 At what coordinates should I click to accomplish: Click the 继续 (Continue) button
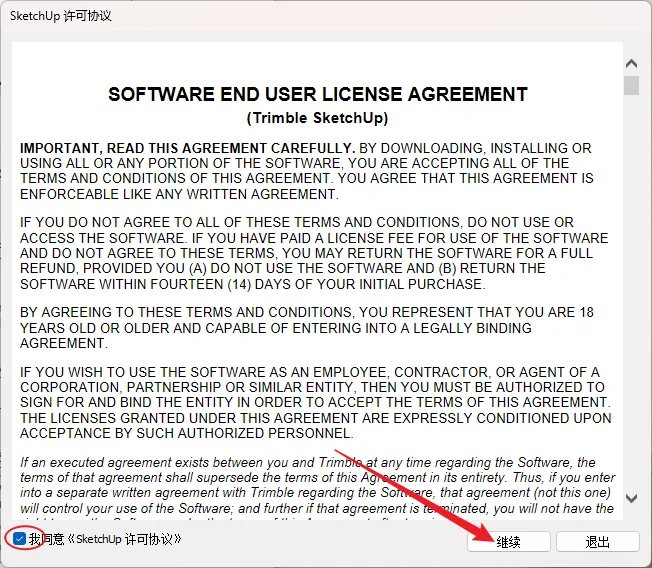pyautogui.click(x=509, y=542)
